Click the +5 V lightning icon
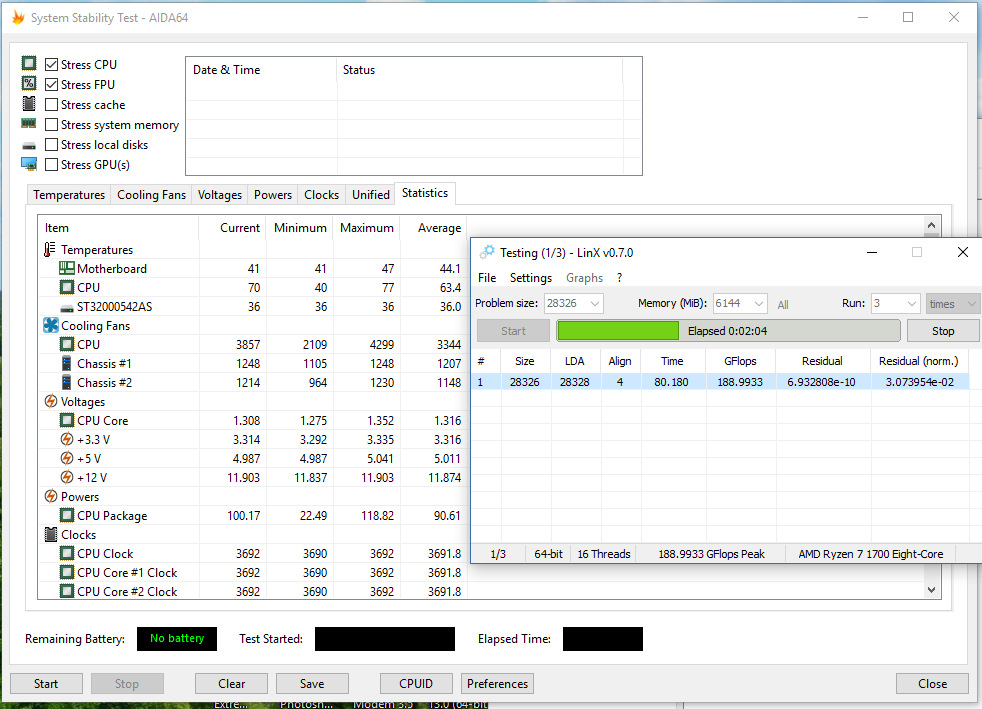Viewport: 982px width, 709px height. tap(66, 458)
